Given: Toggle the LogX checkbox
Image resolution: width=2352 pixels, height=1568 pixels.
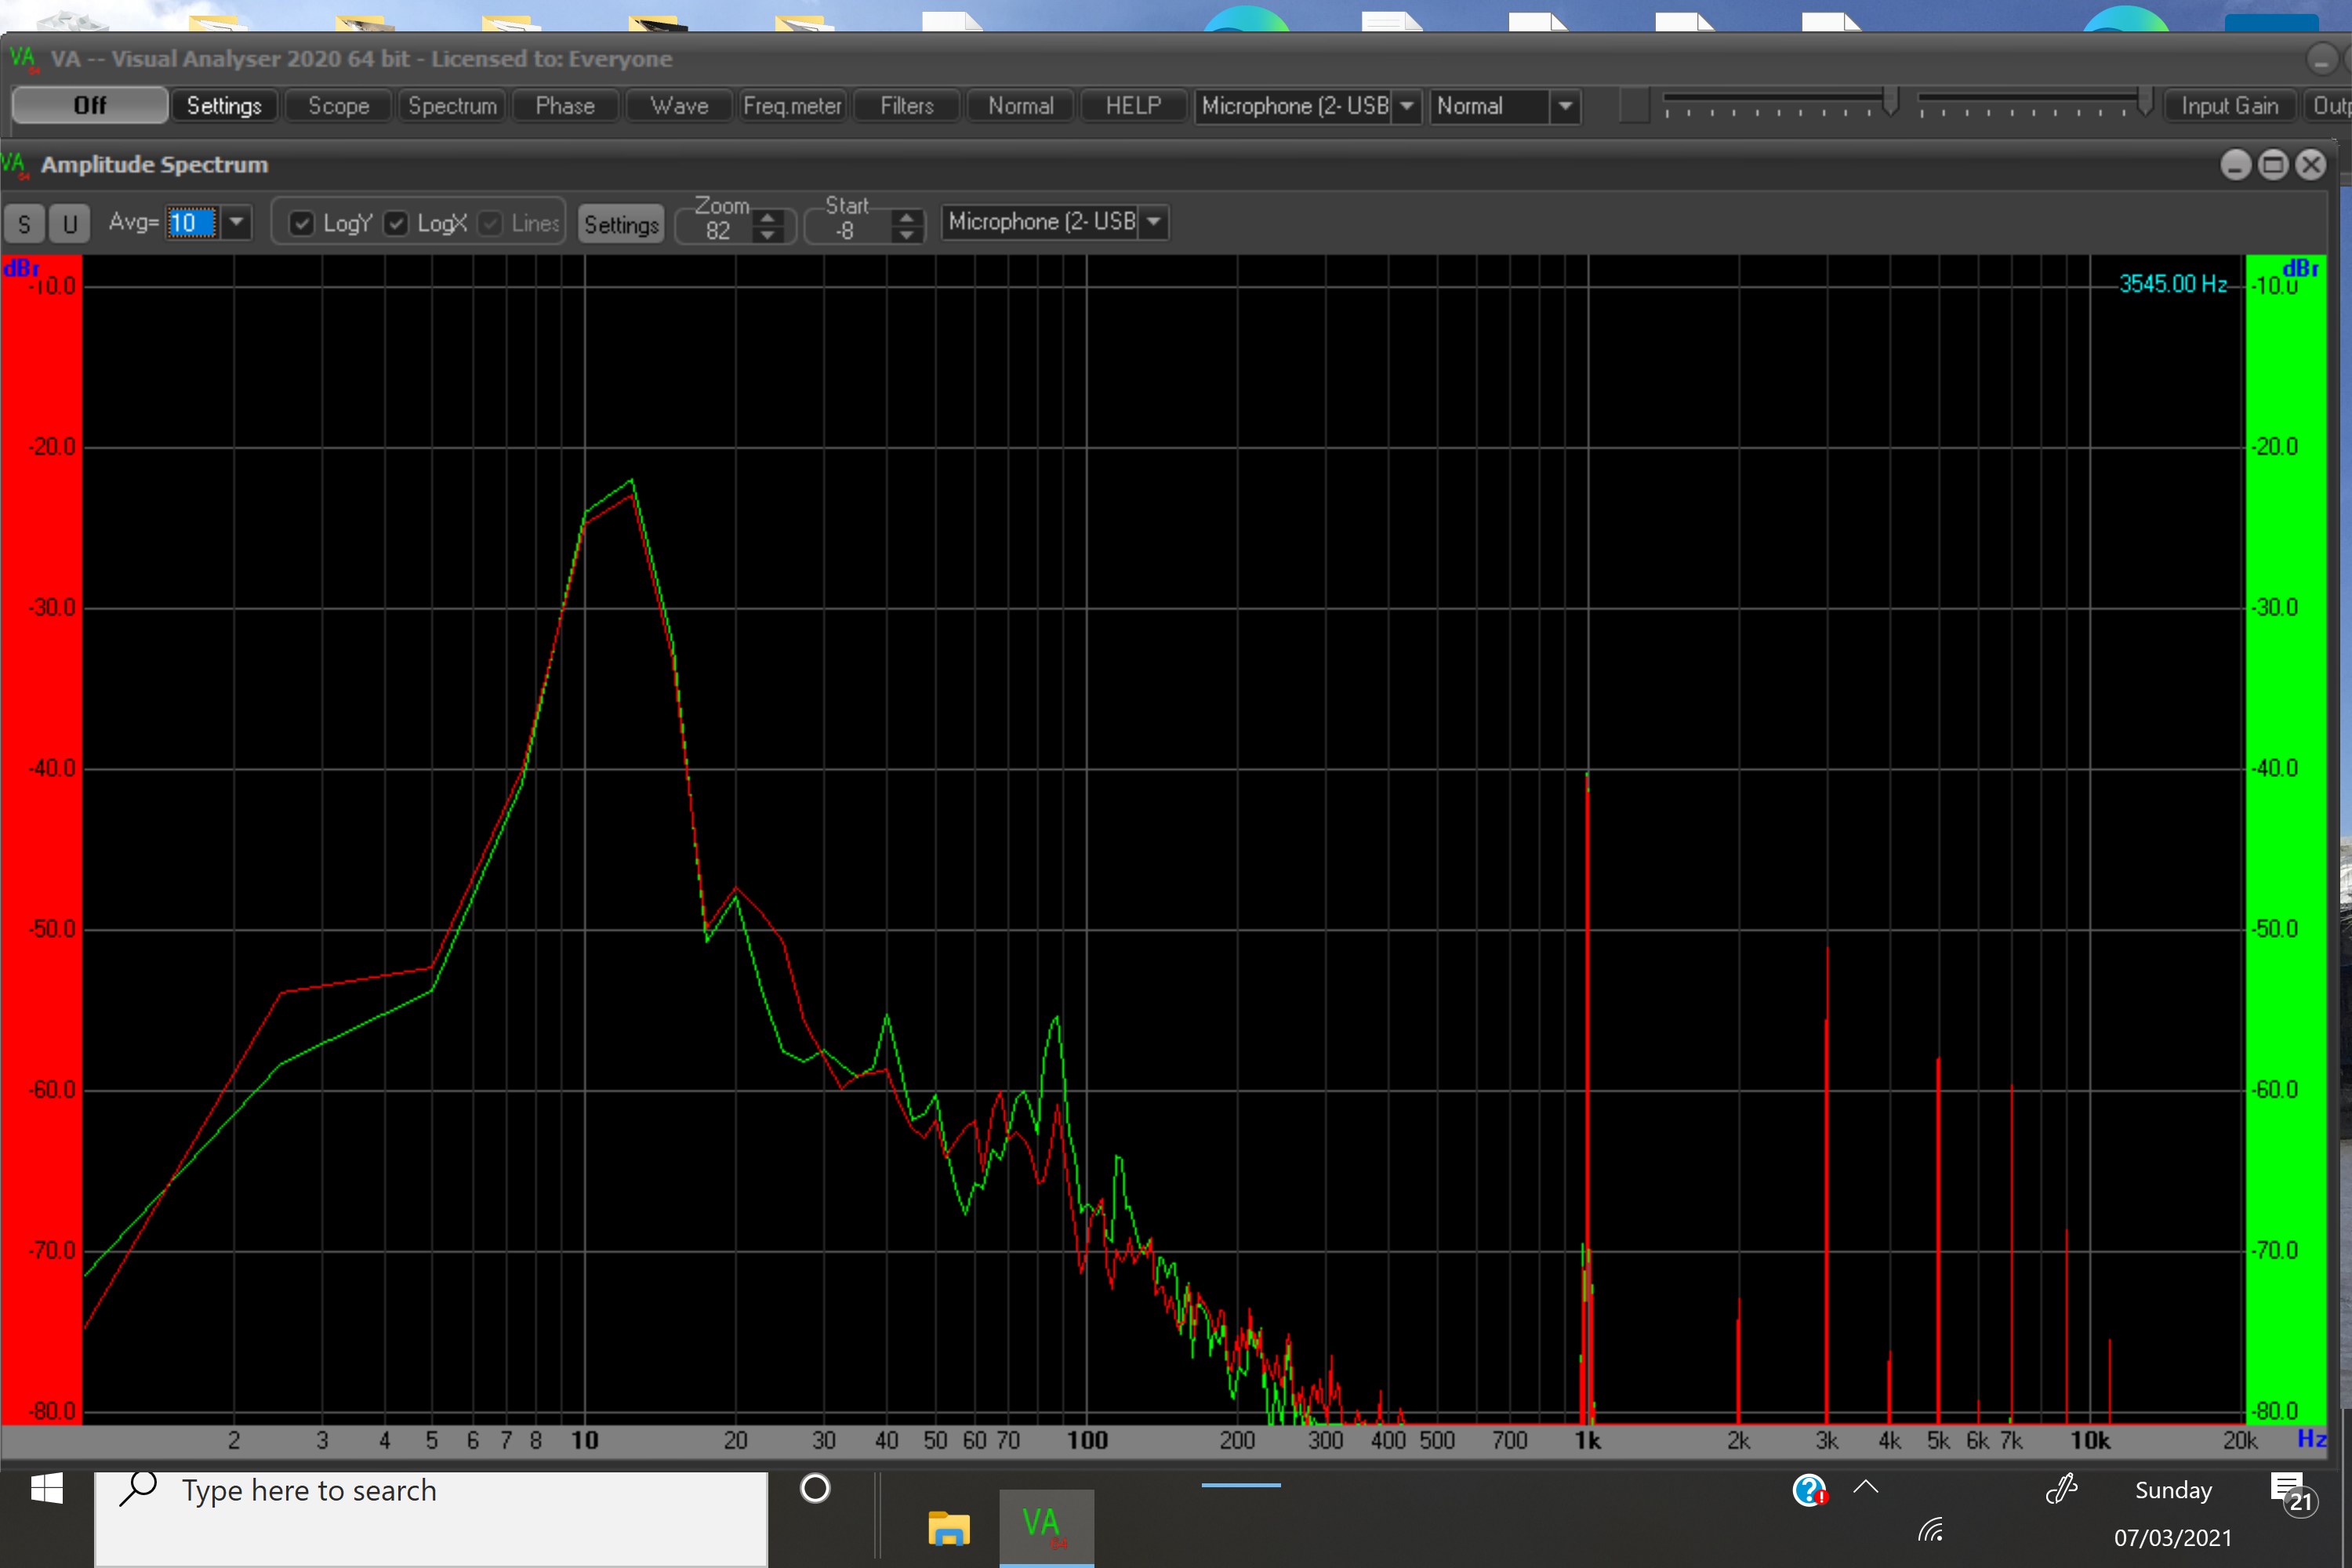Looking at the screenshot, I should [396, 223].
